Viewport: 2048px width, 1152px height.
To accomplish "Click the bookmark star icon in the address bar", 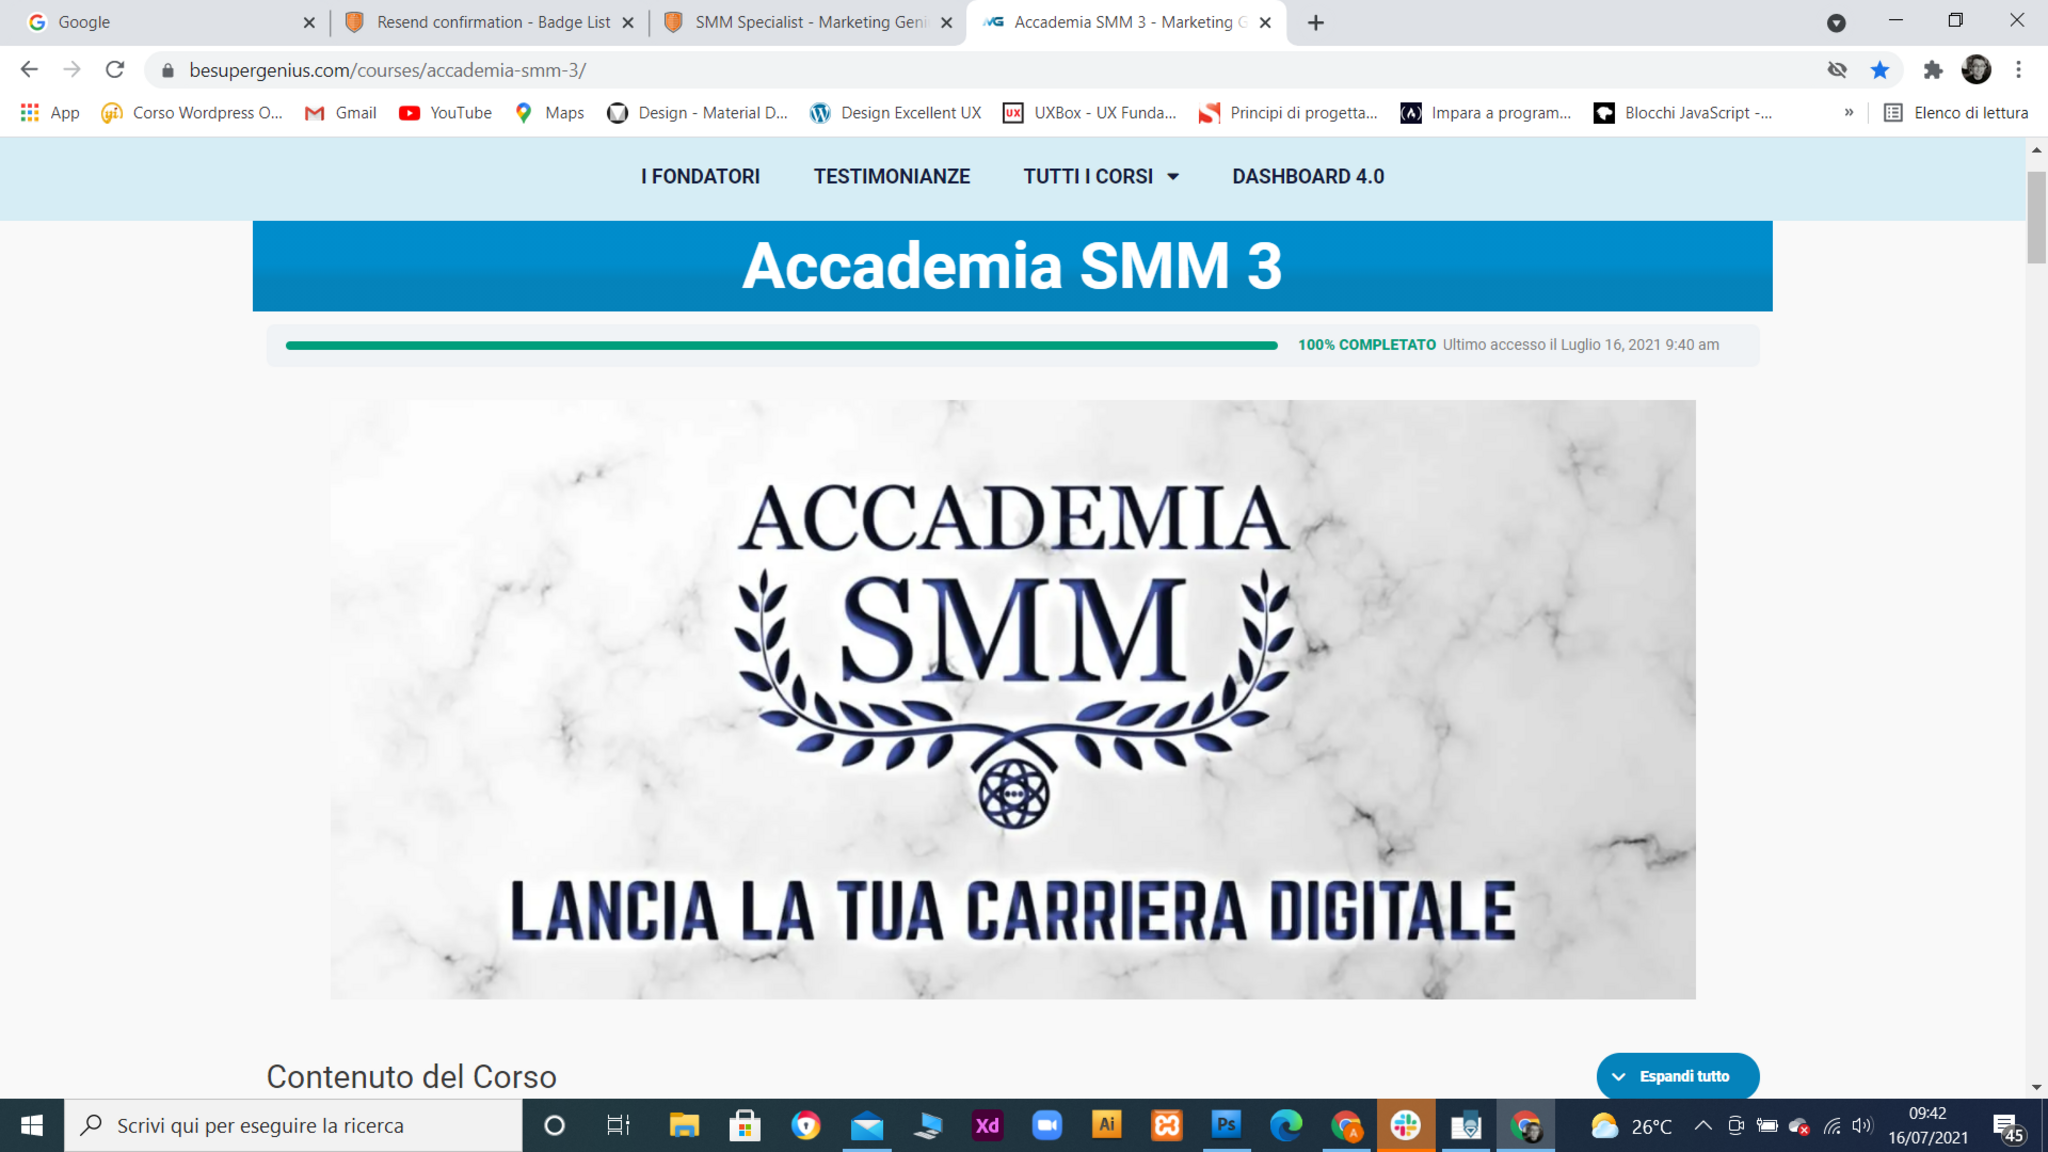I will (1880, 70).
